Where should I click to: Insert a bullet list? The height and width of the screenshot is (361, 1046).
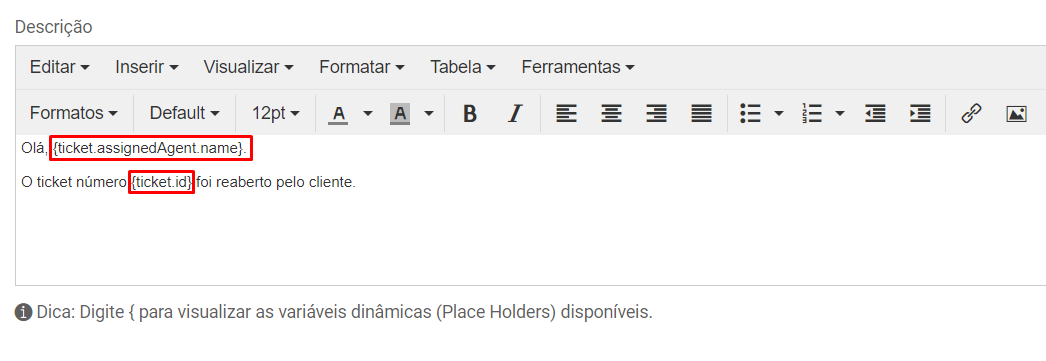coord(751,113)
